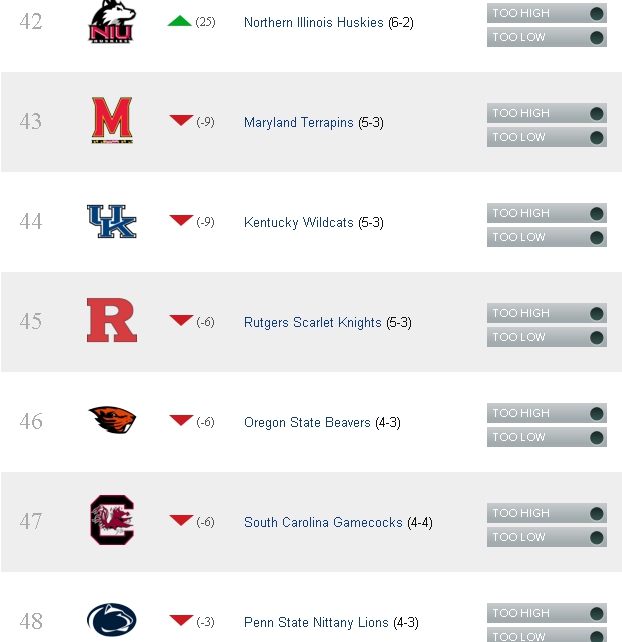622x642 pixels.
Task: Click the South Carolina Gamecocks logo
Action: coord(112,520)
